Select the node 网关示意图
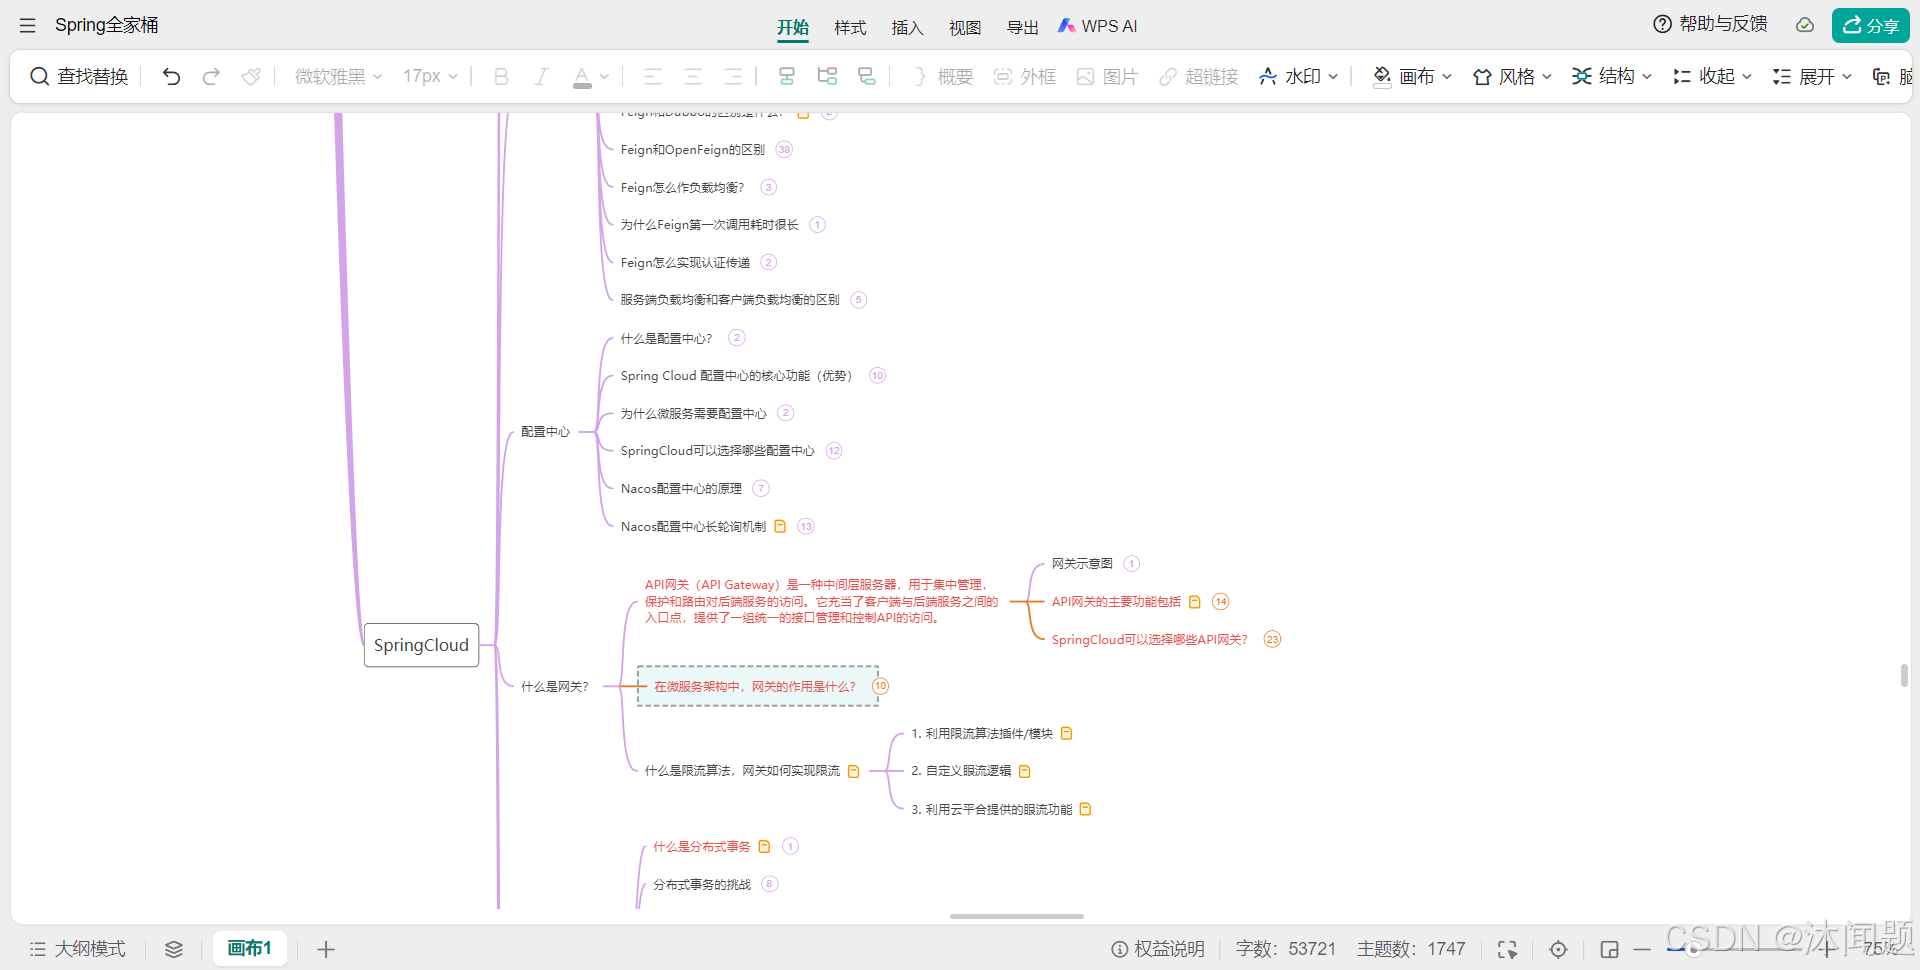 click(x=1082, y=564)
